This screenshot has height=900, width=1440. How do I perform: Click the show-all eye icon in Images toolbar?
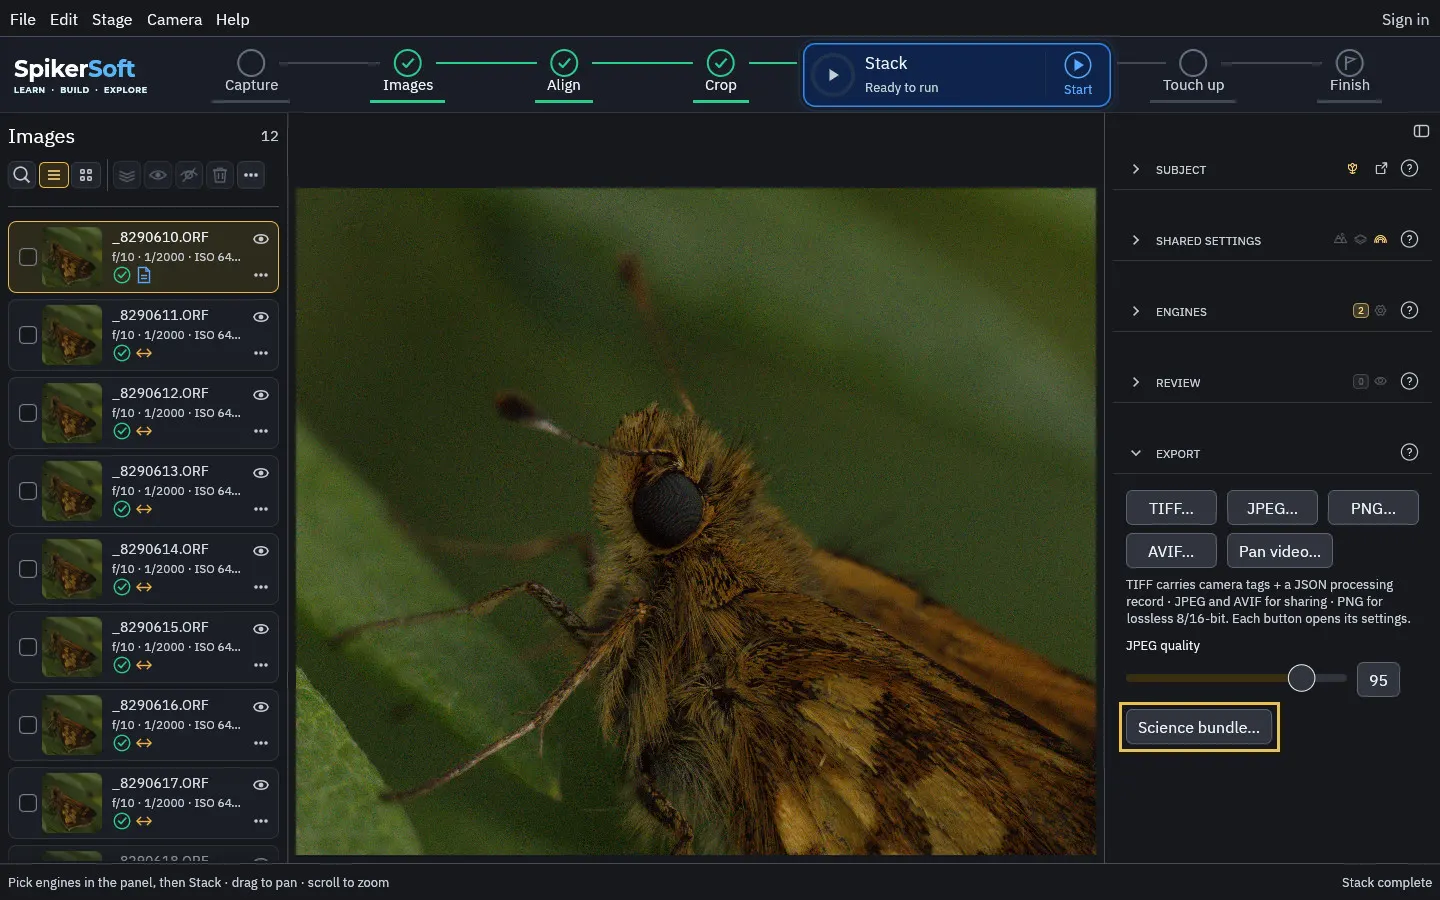[x=158, y=175]
